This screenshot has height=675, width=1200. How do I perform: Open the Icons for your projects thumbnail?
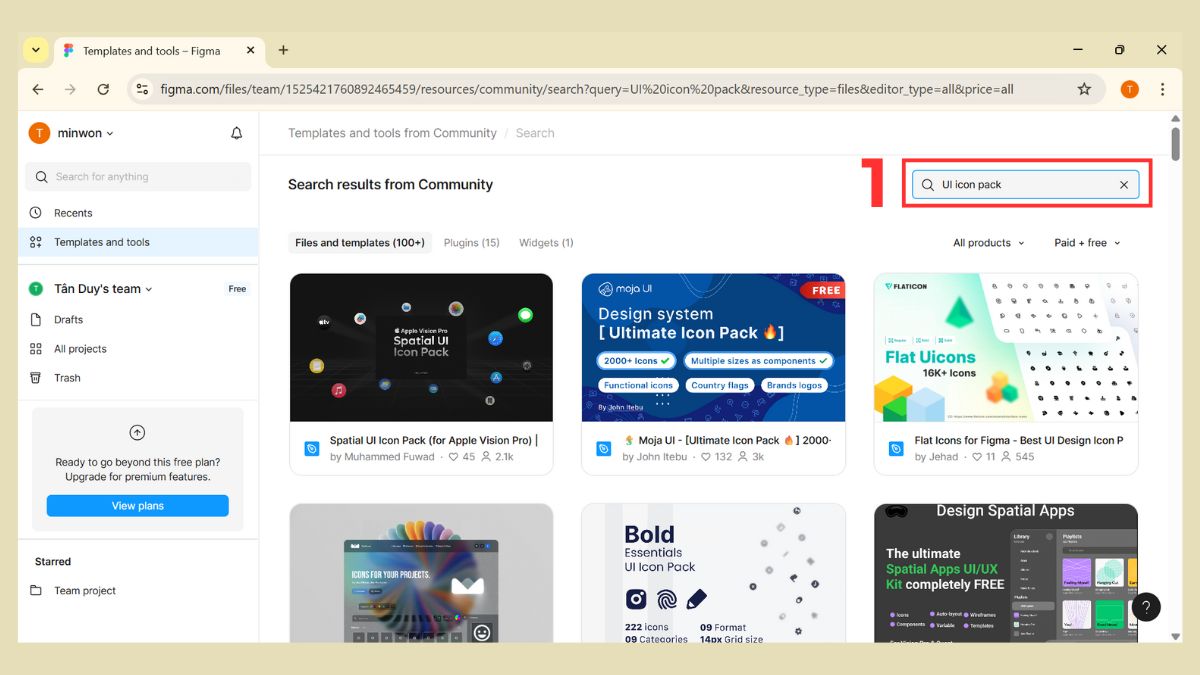click(x=421, y=573)
